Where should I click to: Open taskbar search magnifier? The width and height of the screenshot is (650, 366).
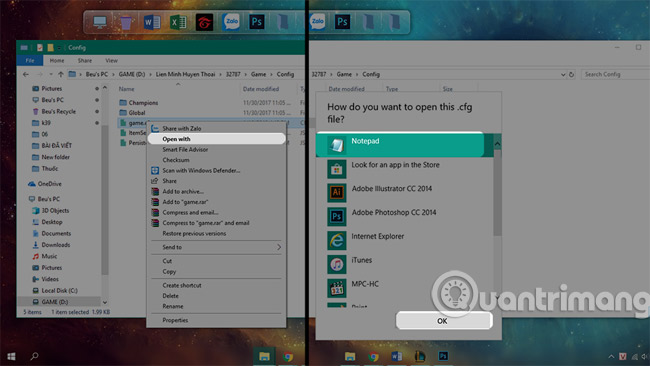(x=34, y=356)
